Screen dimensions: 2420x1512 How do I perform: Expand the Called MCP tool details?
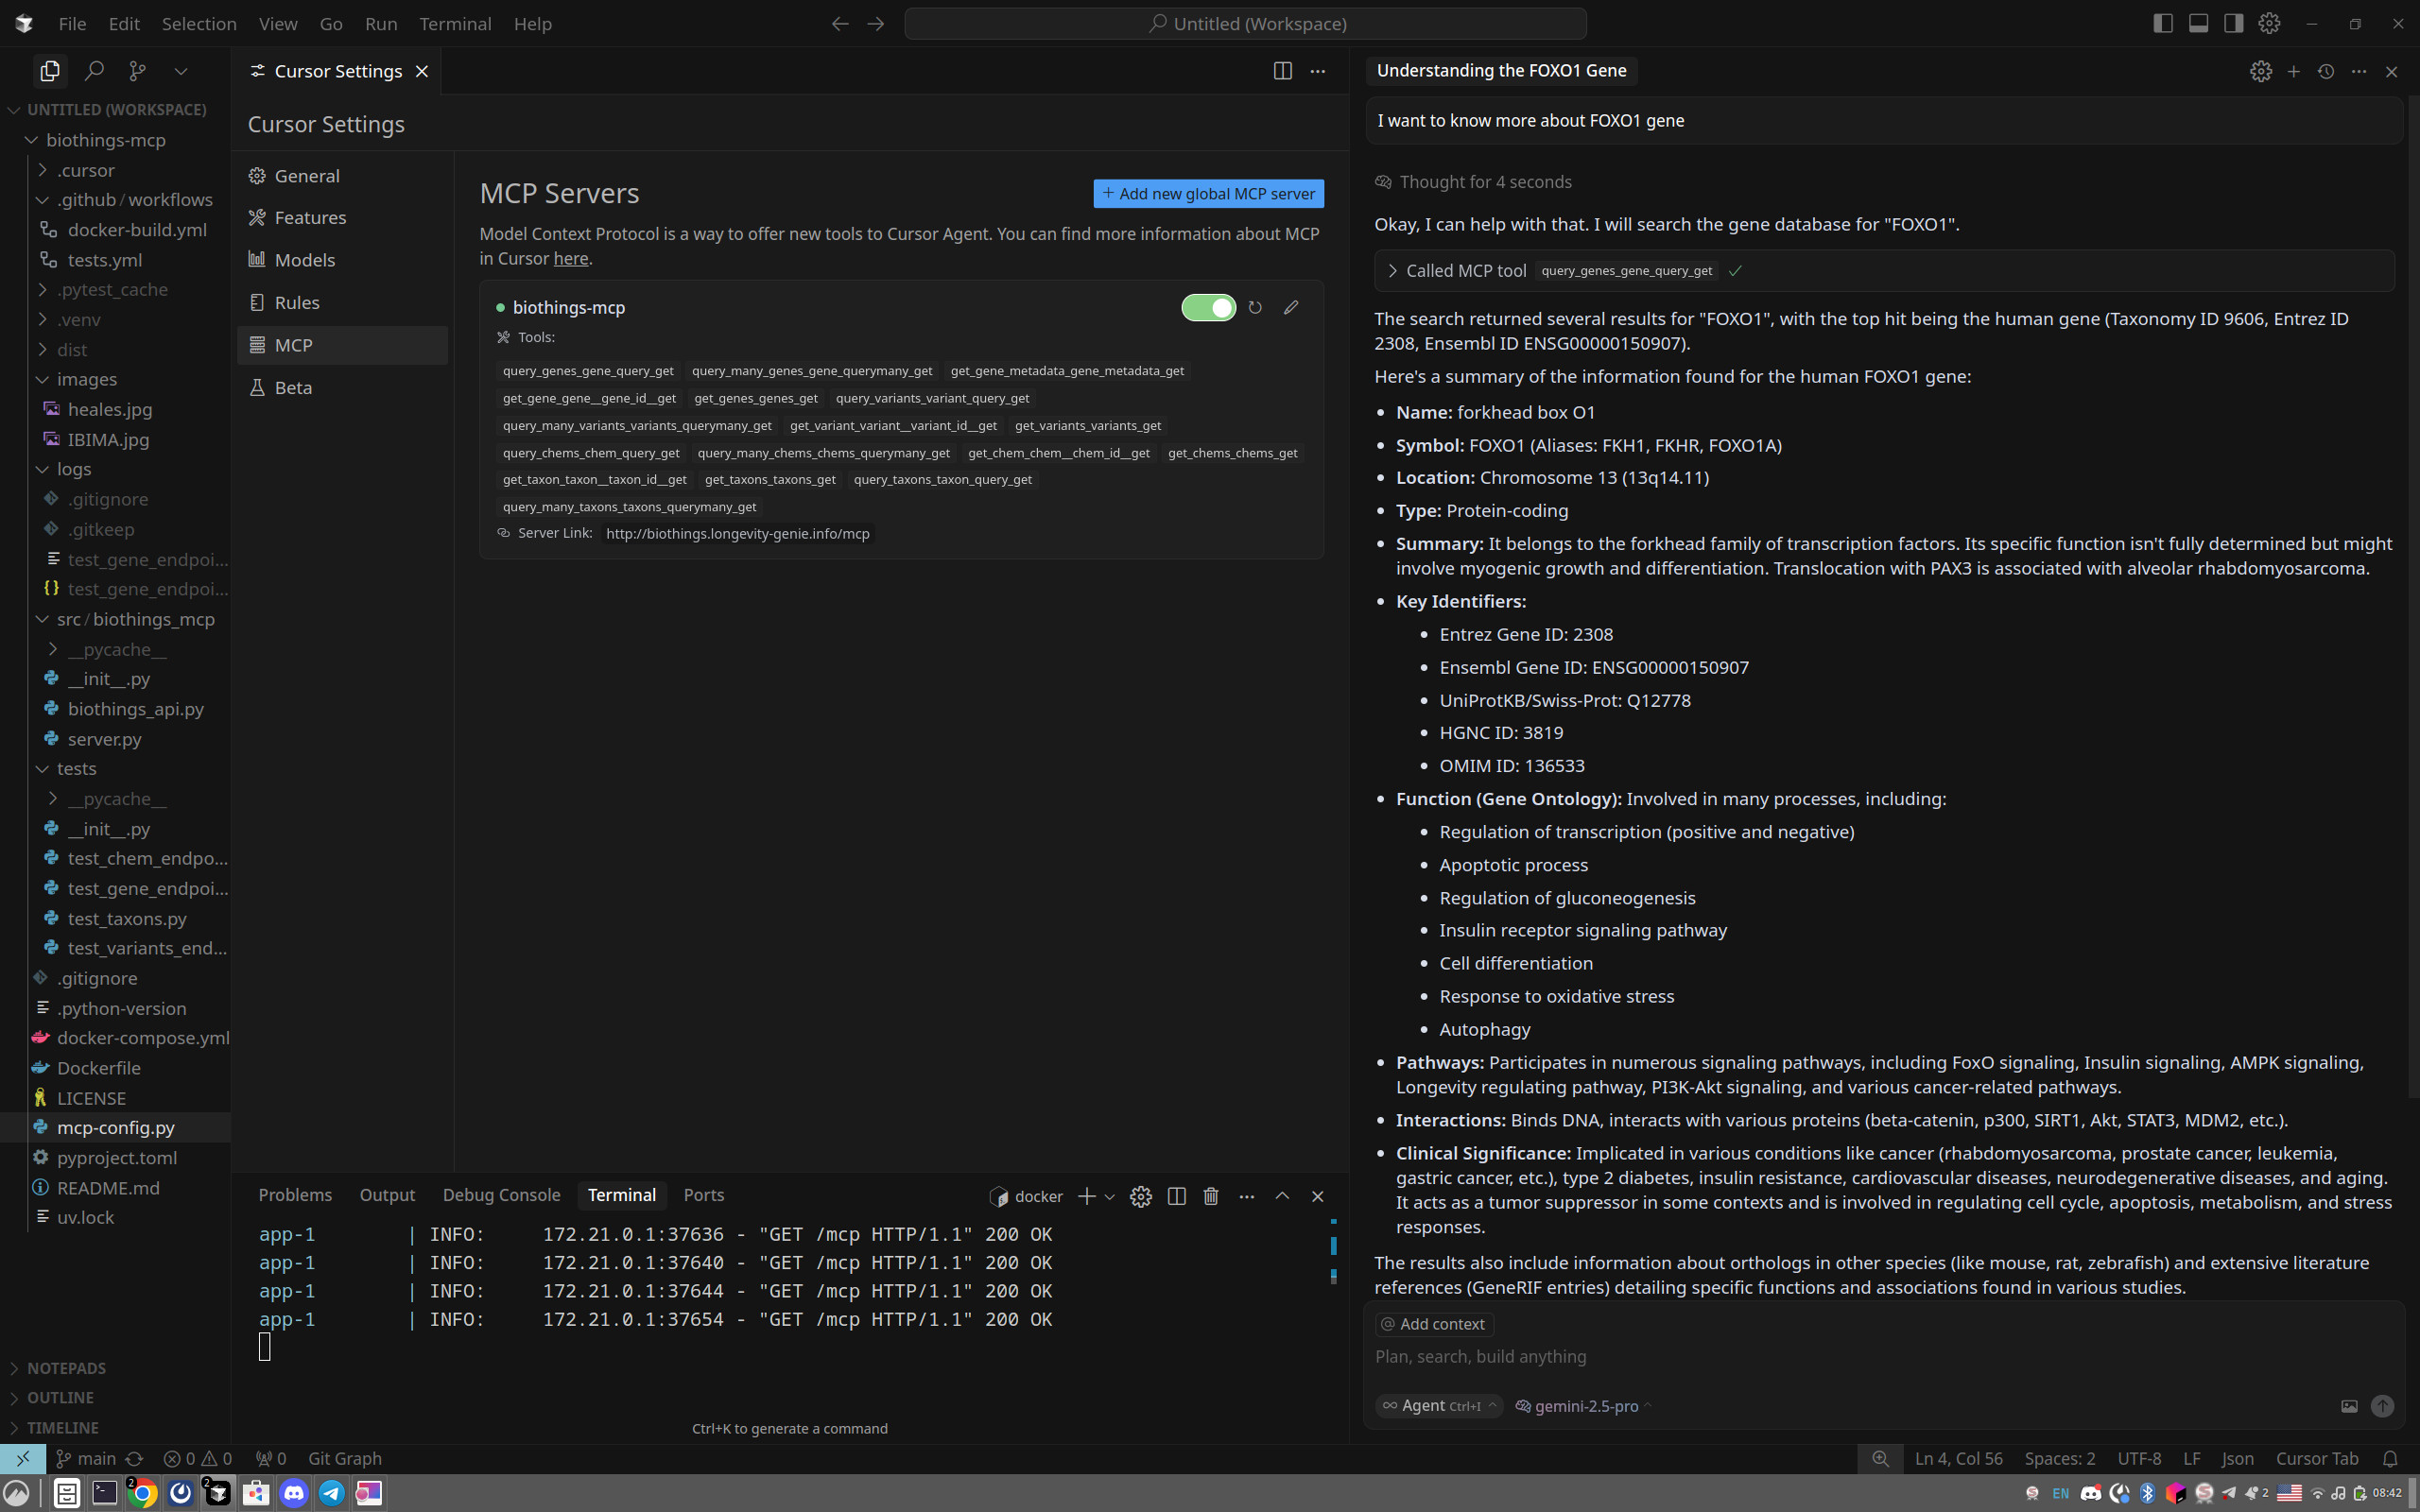[x=1392, y=271]
